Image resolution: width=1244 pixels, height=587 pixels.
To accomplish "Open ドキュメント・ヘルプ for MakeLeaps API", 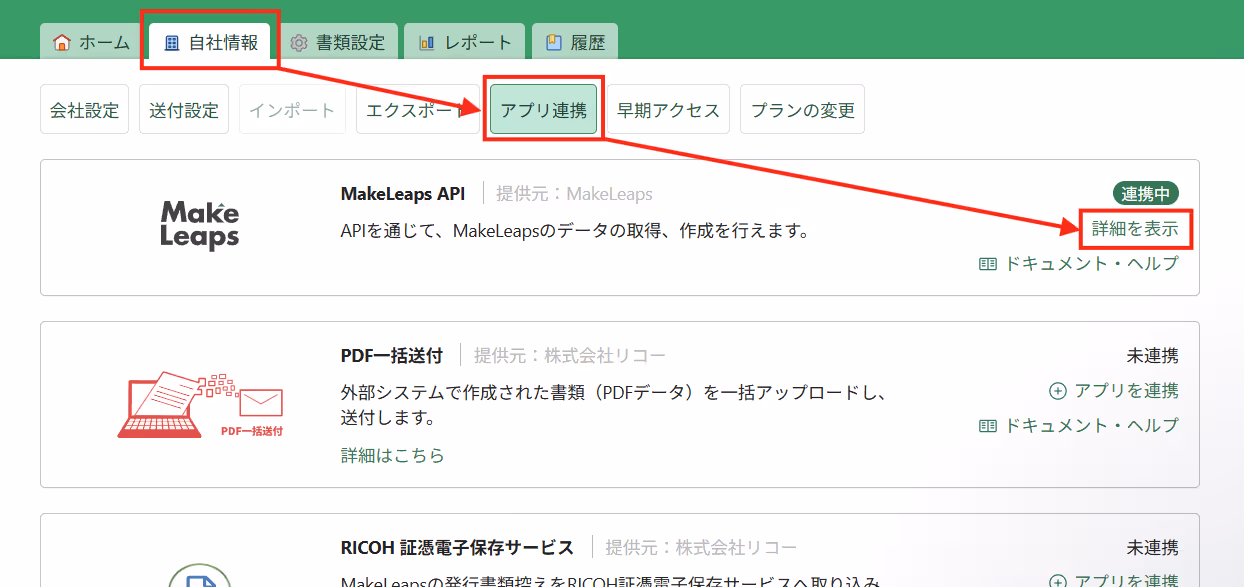I will pyautogui.click(x=1092, y=264).
